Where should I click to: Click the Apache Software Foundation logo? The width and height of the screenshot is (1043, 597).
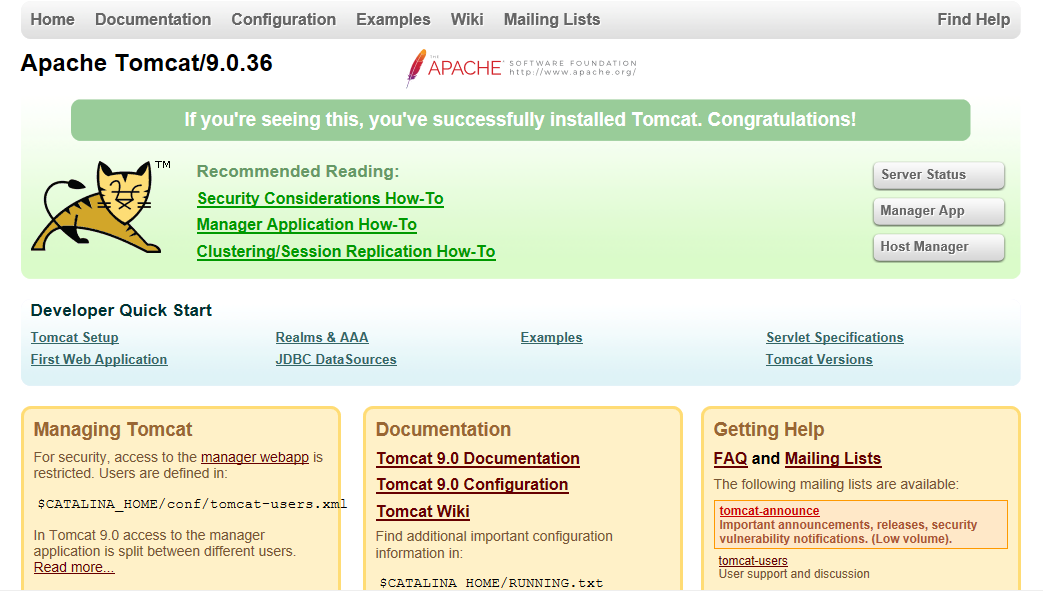[x=521, y=67]
